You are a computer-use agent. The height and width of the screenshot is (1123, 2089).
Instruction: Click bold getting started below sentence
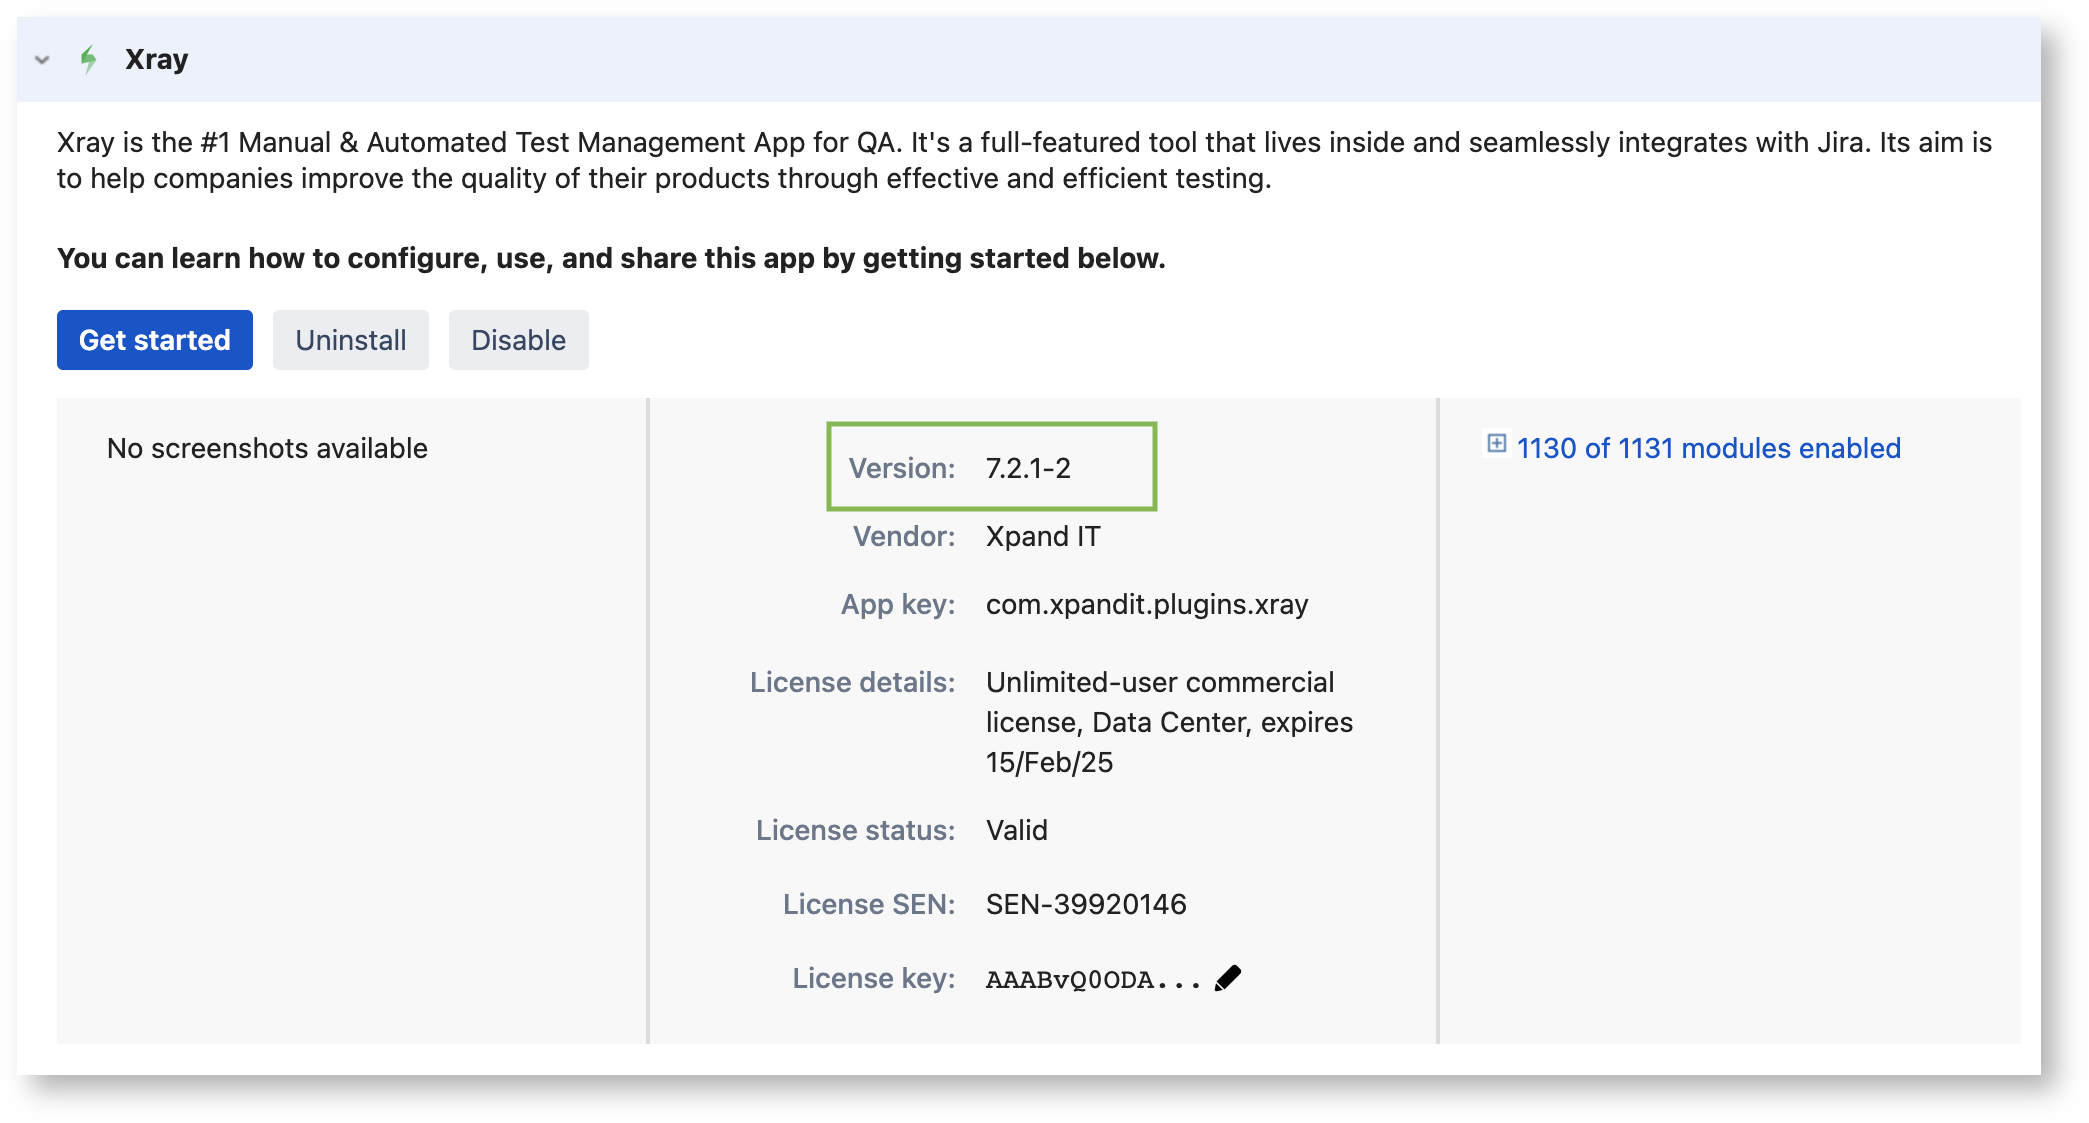pyautogui.click(x=611, y=258)
